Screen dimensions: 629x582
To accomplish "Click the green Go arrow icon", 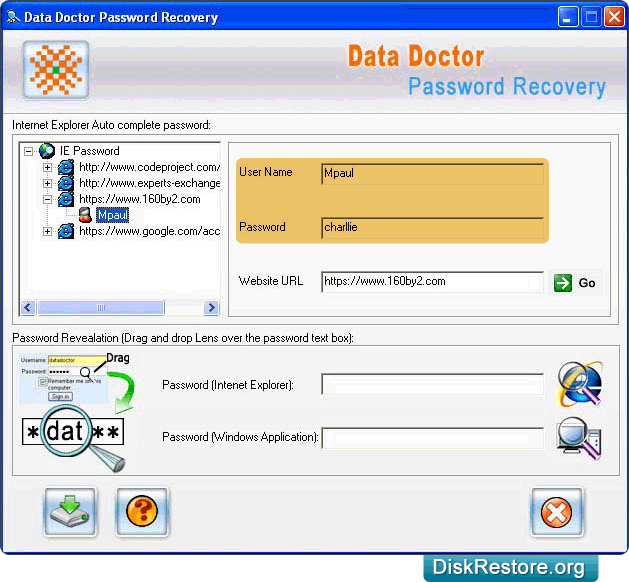I will [563, 283].
